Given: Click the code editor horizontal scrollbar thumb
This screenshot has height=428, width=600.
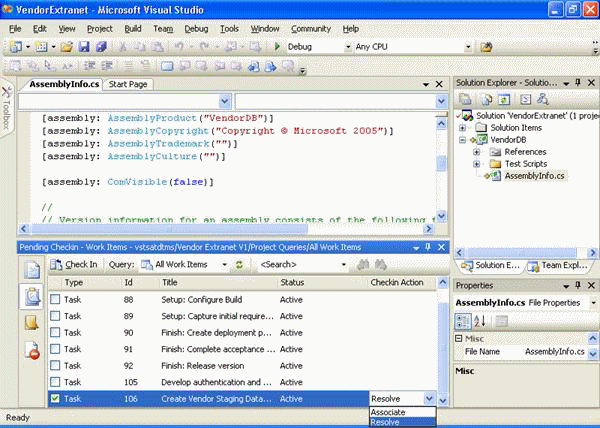Looking at the screenshot, I should click(169, 229).
